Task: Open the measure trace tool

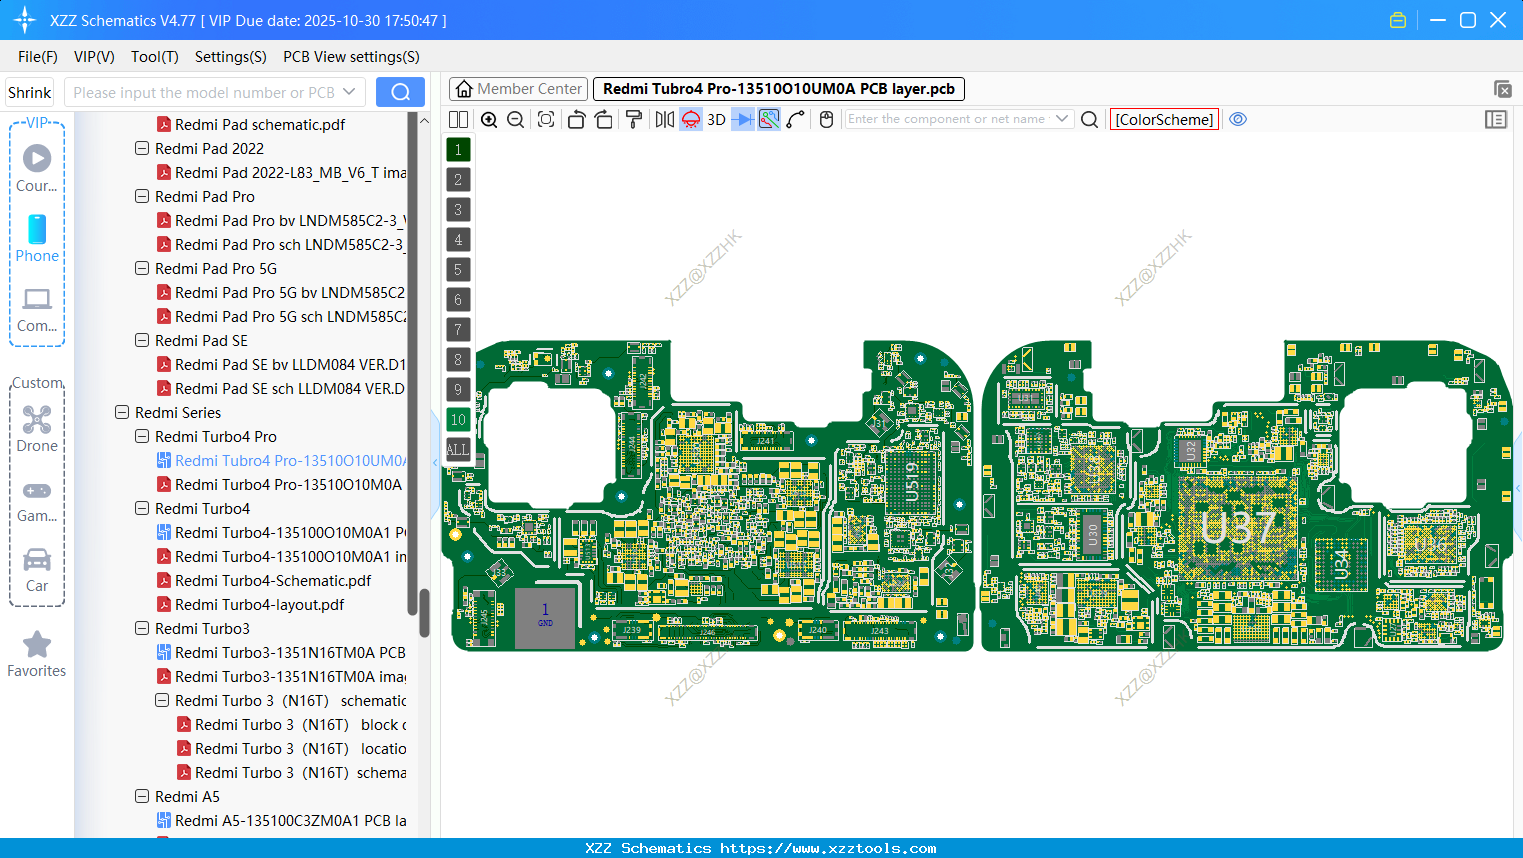Action: 795,119
